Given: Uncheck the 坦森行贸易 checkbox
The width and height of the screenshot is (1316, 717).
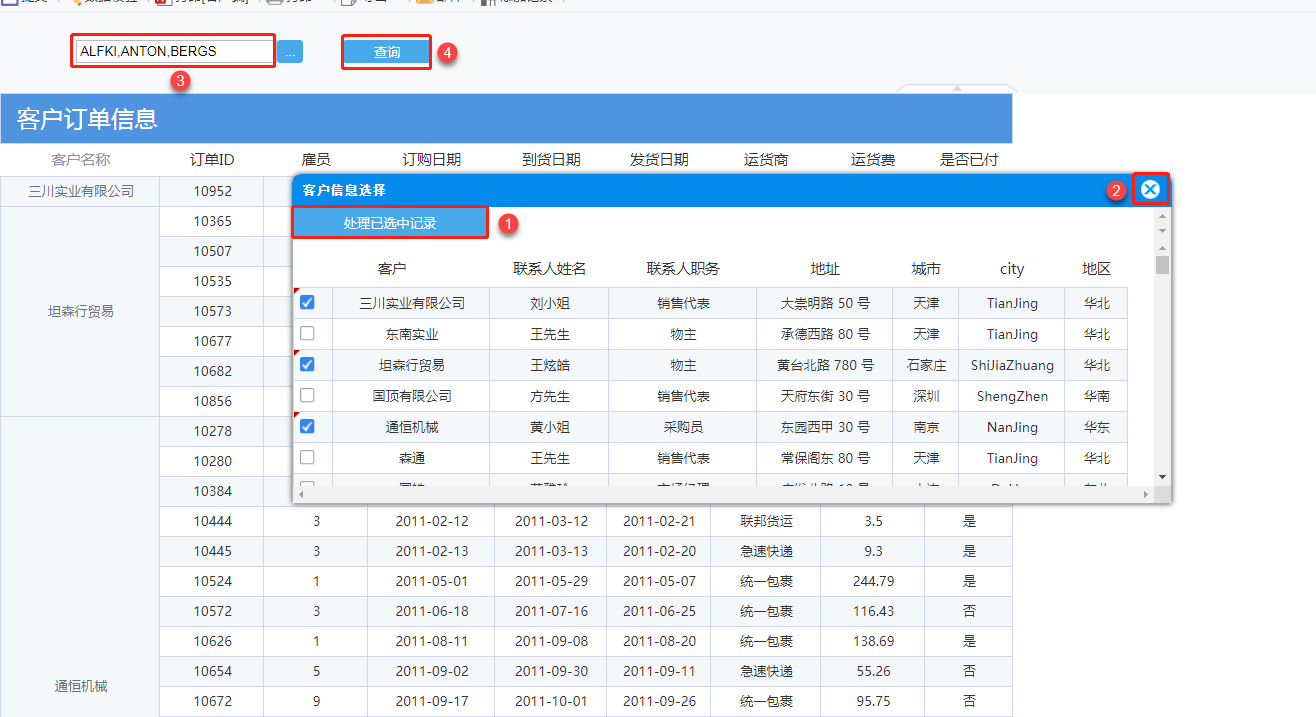Looking at the screenshot, I should 308,364.
